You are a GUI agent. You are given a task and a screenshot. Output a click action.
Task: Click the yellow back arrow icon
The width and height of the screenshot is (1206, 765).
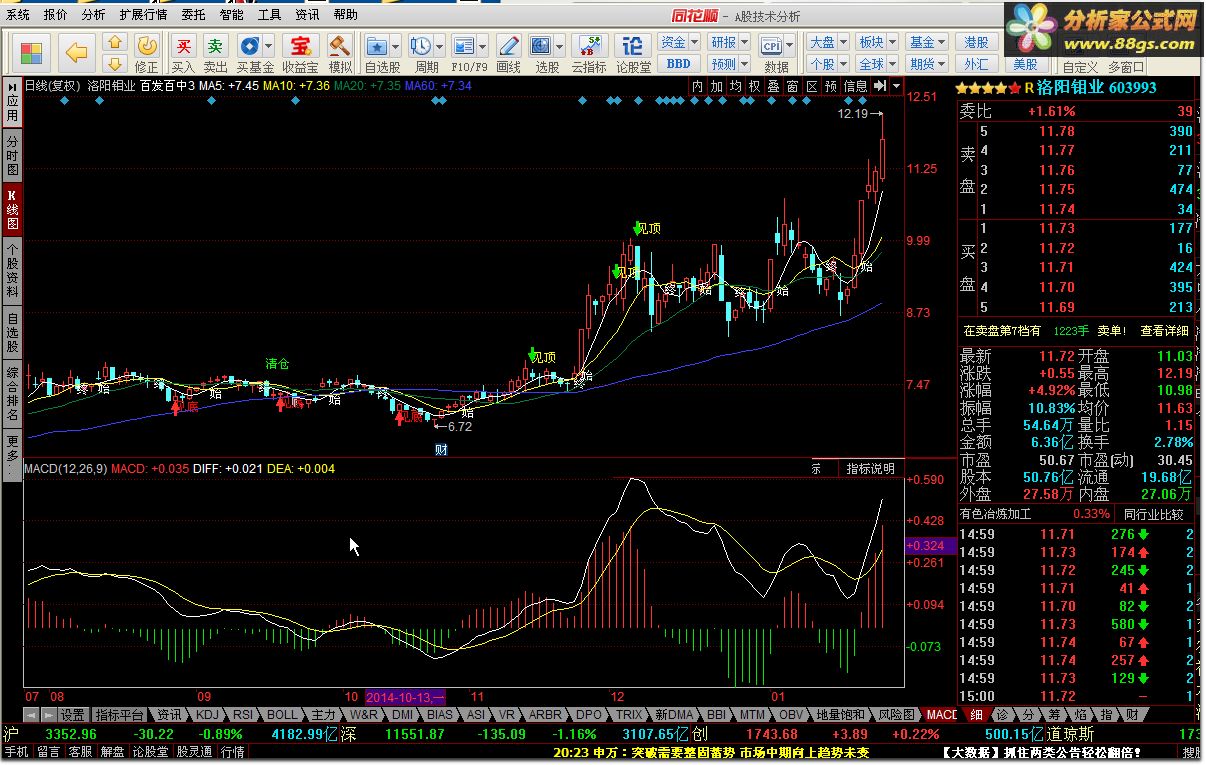click(78, 52)
